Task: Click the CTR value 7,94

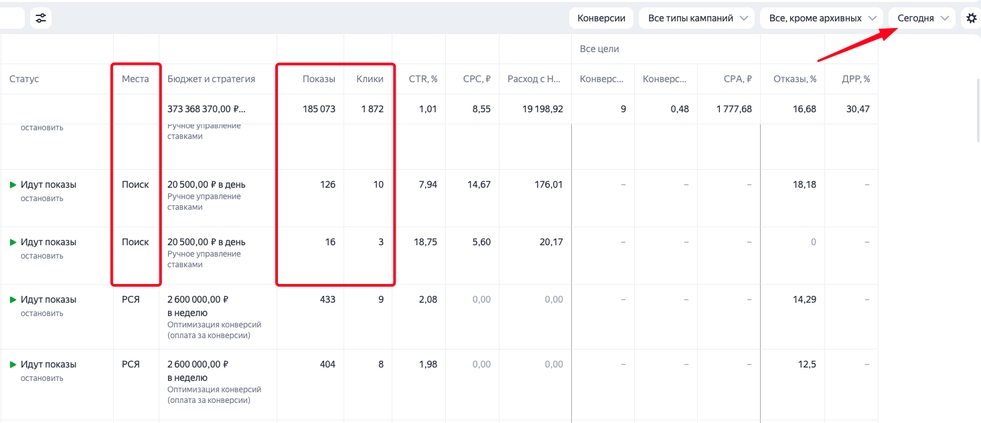Action: [x=428, y=185]
